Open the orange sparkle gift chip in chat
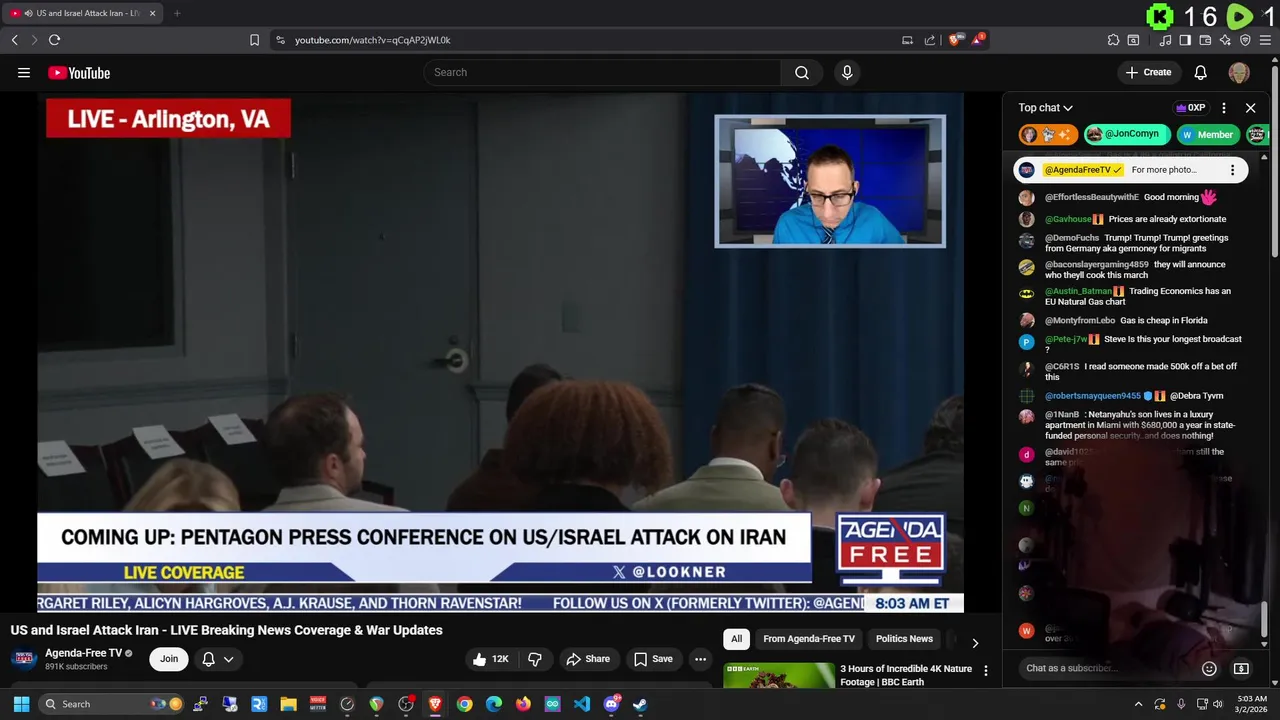Screen dimensions: 1280x720 click(x=1048, y=134)
